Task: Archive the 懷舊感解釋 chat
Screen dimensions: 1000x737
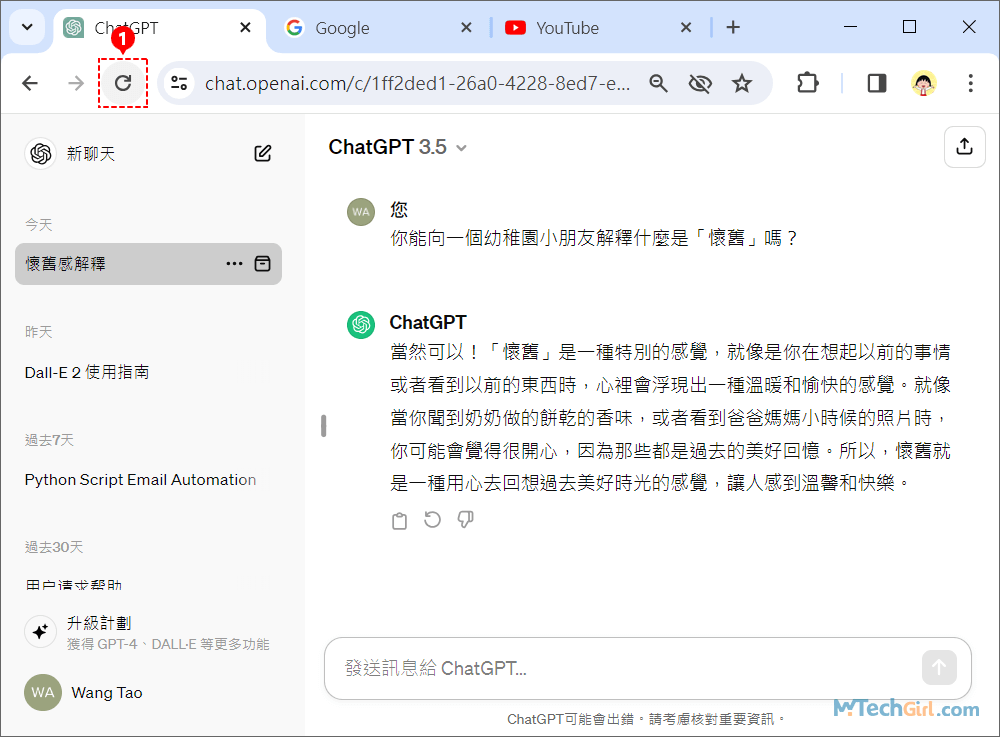Action: [x=263, y=263]
